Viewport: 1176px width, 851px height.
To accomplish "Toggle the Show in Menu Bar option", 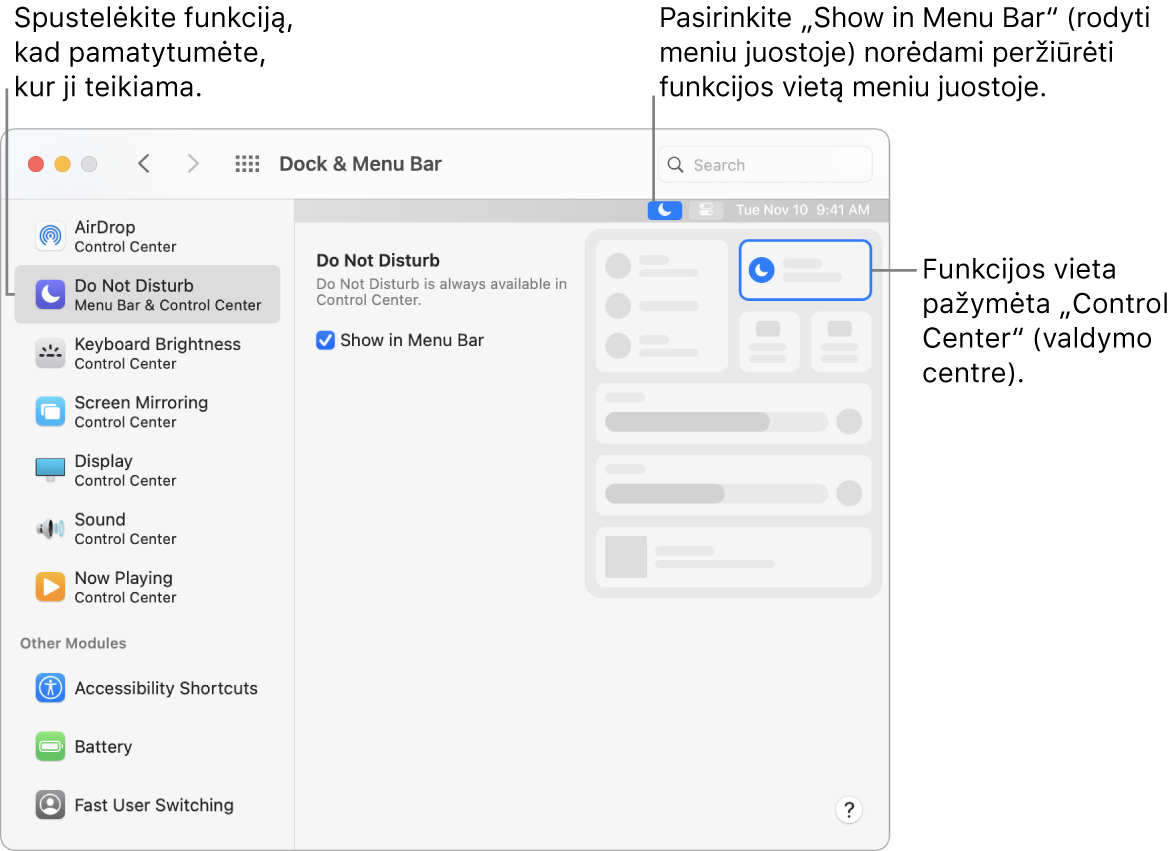I will (x=324, y=340).
